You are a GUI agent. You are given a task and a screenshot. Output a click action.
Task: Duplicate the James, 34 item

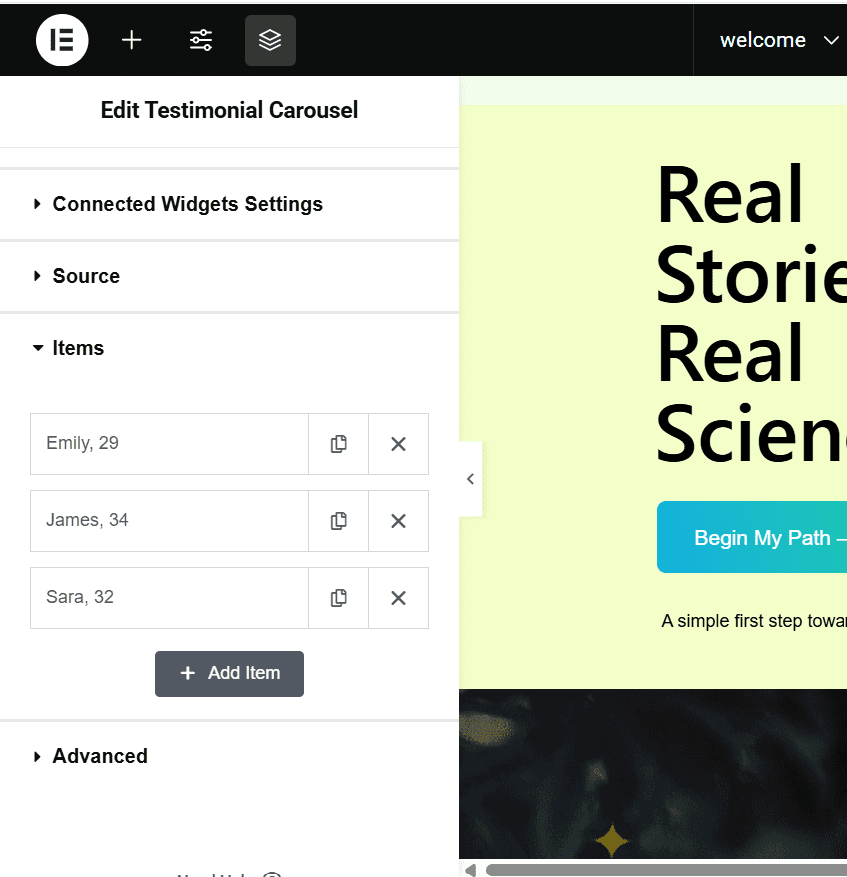coord(339,521)
